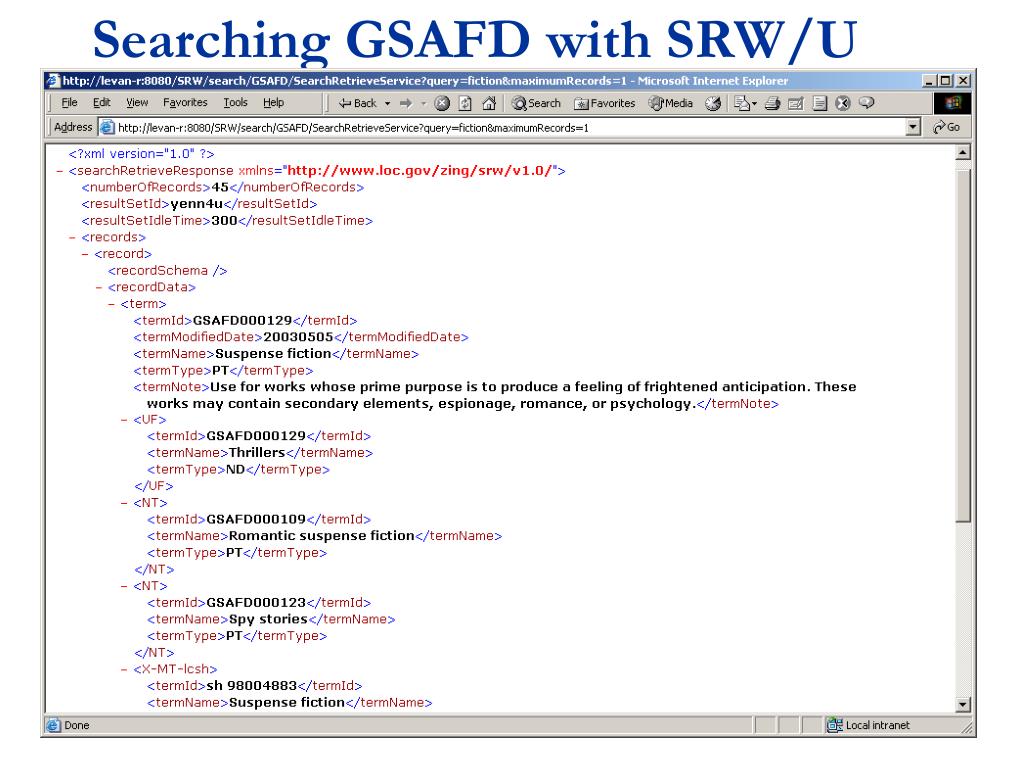The height and width of the screenshot is (768, 1024).
Task: Click the GSAFD000123 term ID
Action: [256, 603]
